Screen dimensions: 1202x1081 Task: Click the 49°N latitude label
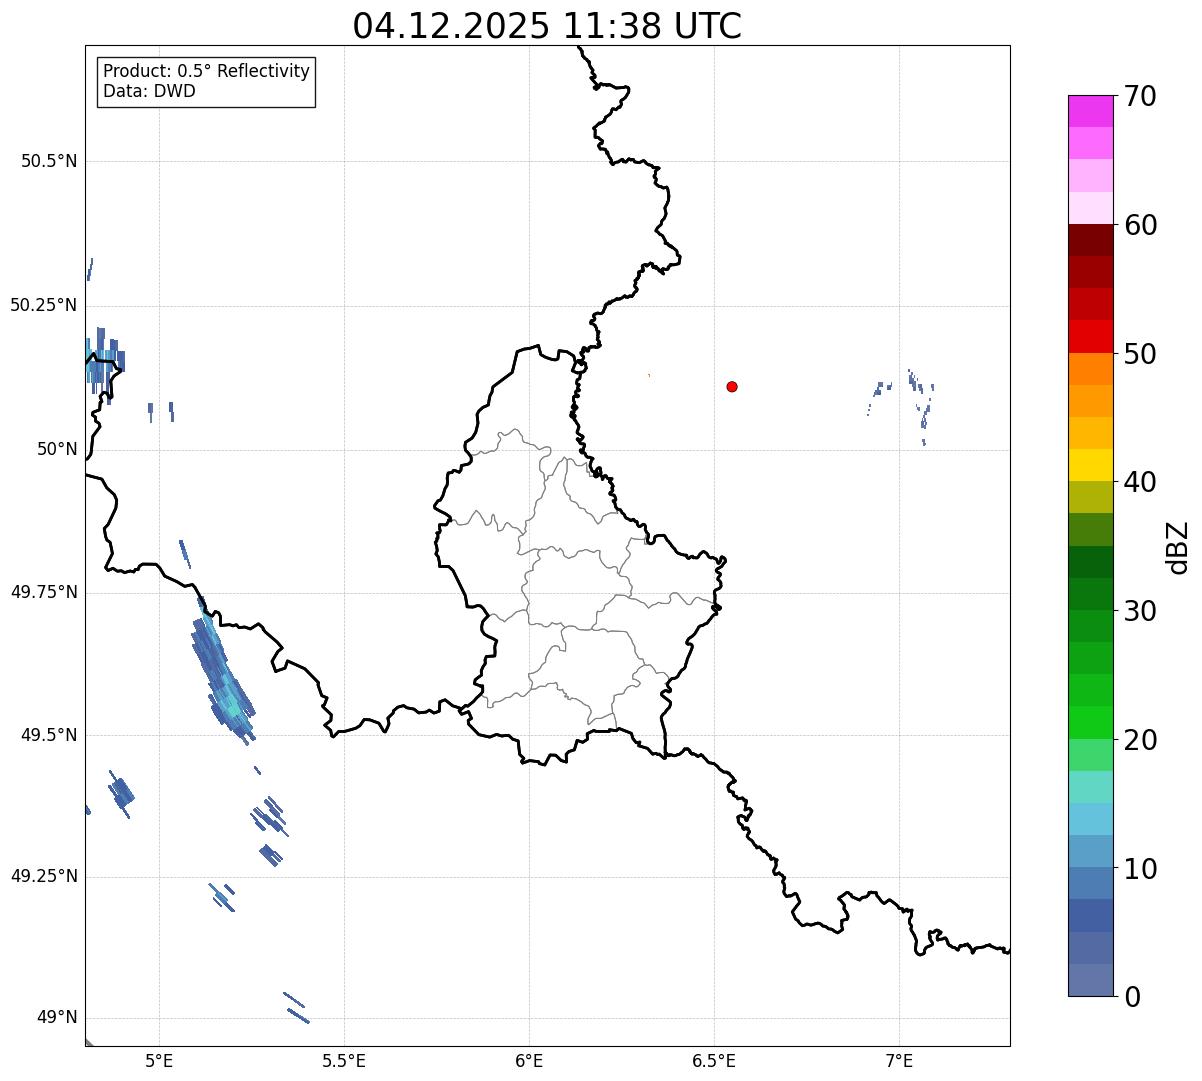point(57,1017)
